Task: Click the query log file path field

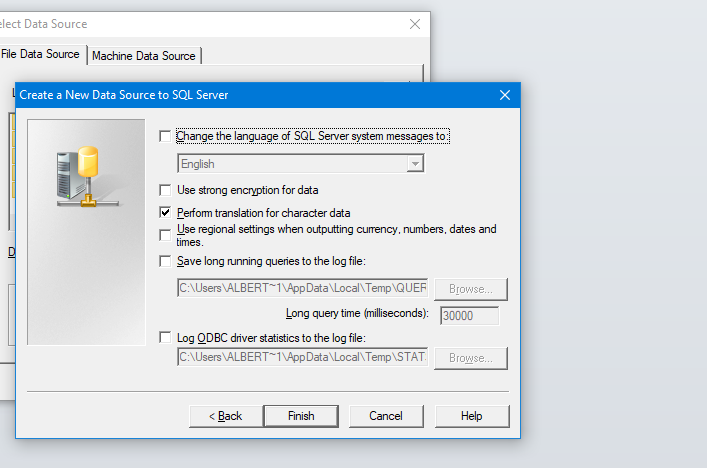Action: [303, 288]
